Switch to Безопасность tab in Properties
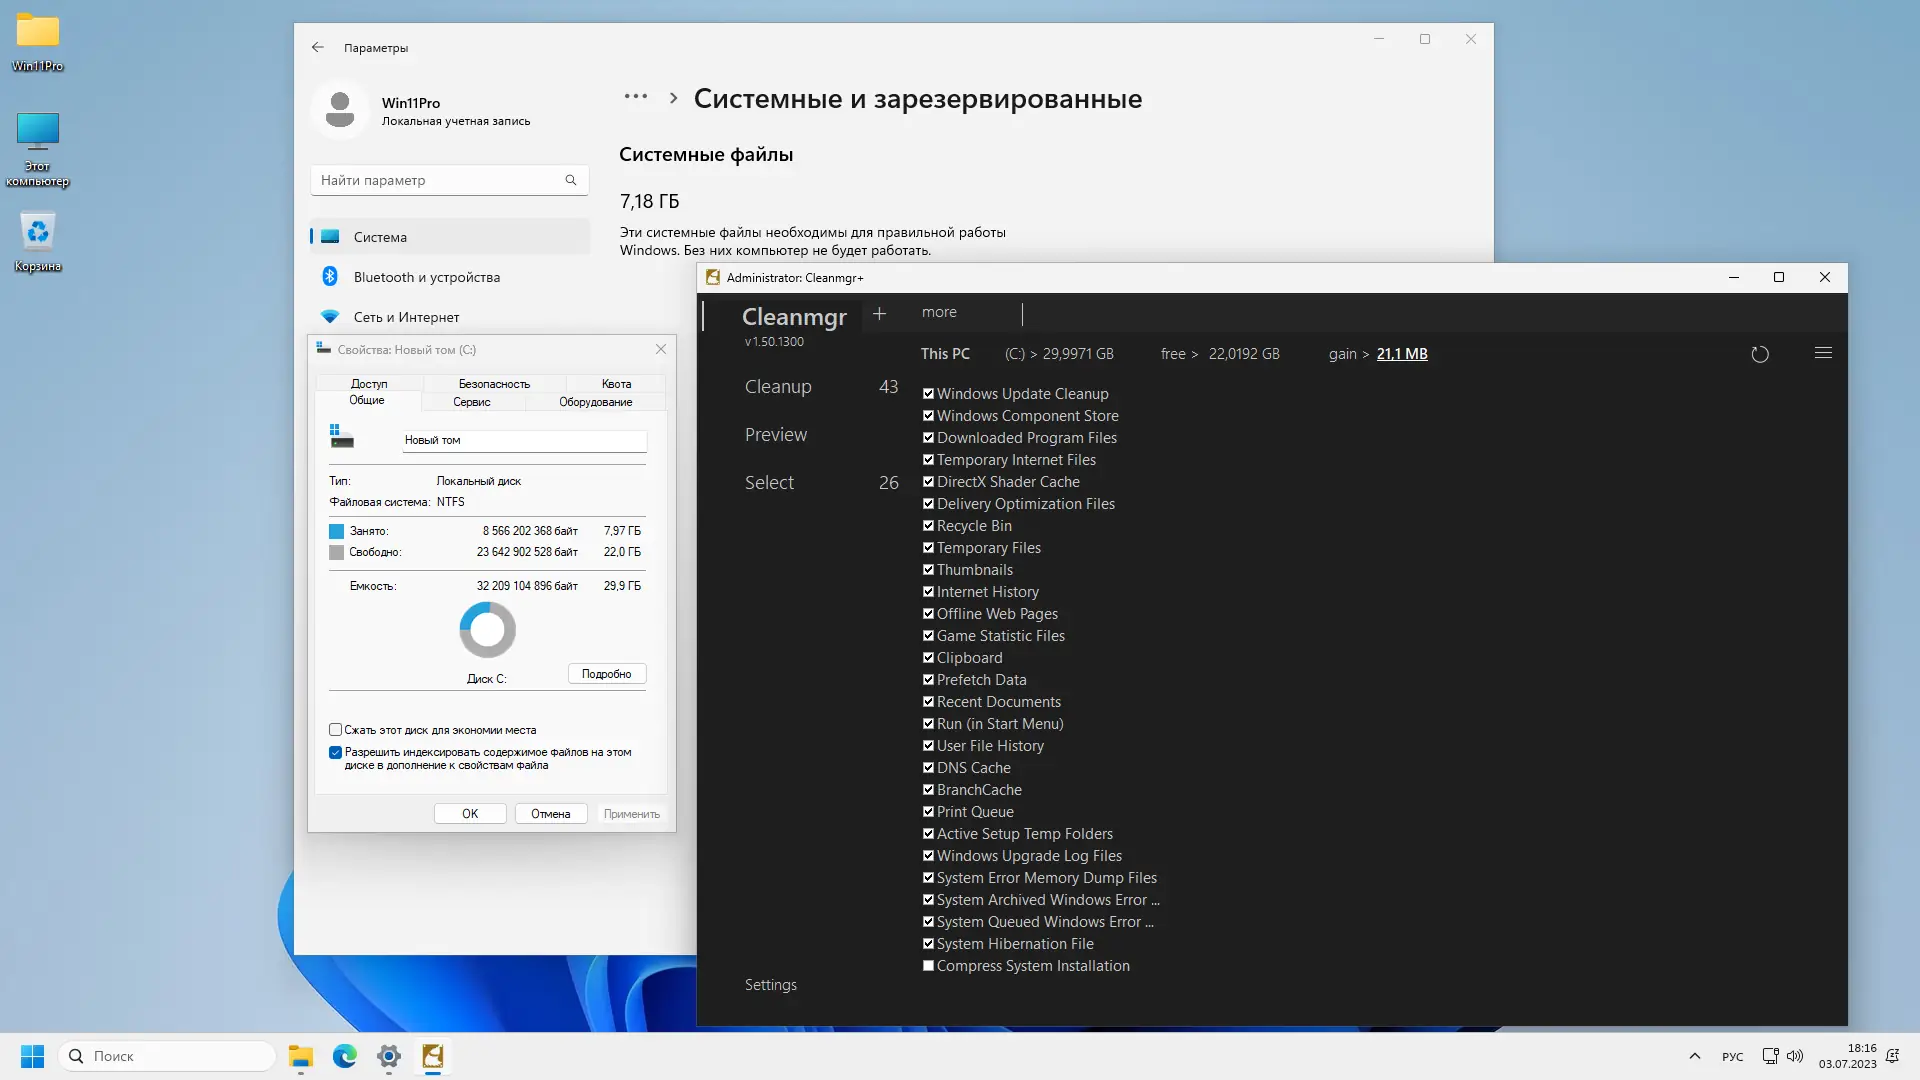1920x1080 pixels. 494,384
